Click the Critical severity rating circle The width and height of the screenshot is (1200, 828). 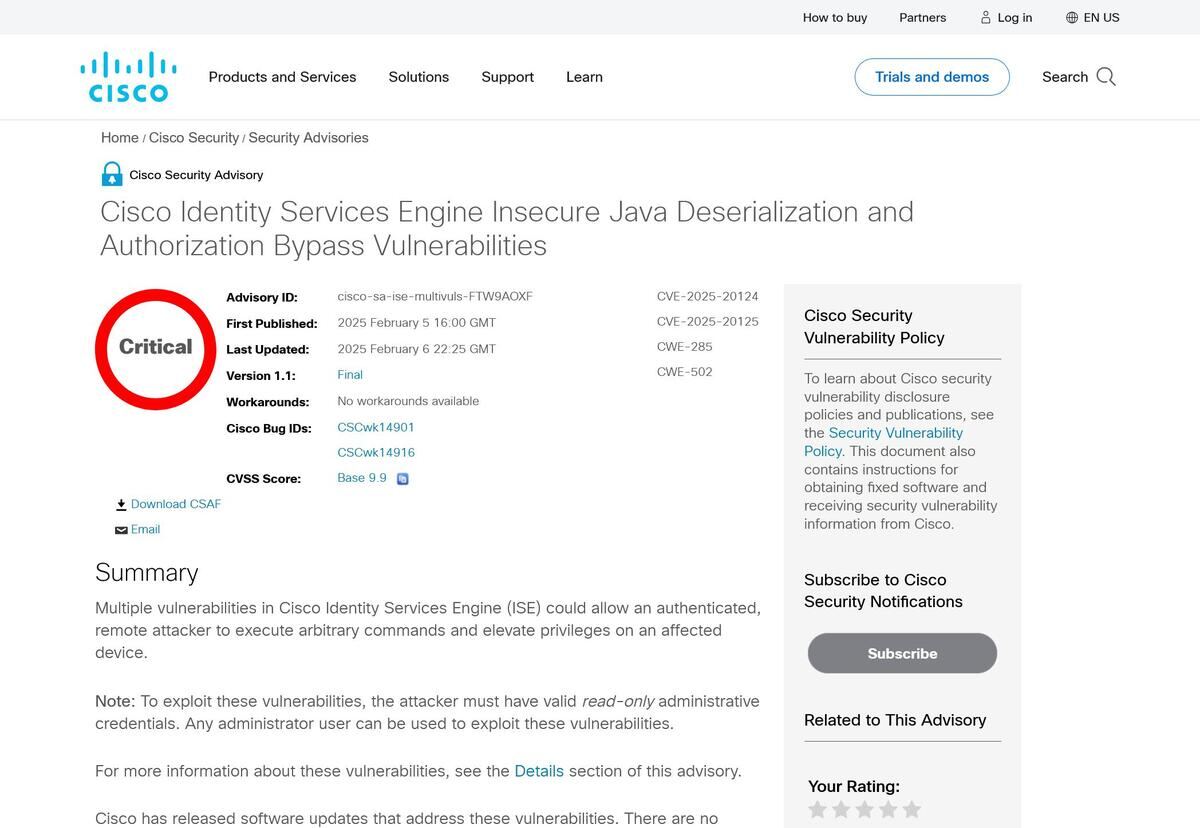[155, 349]
